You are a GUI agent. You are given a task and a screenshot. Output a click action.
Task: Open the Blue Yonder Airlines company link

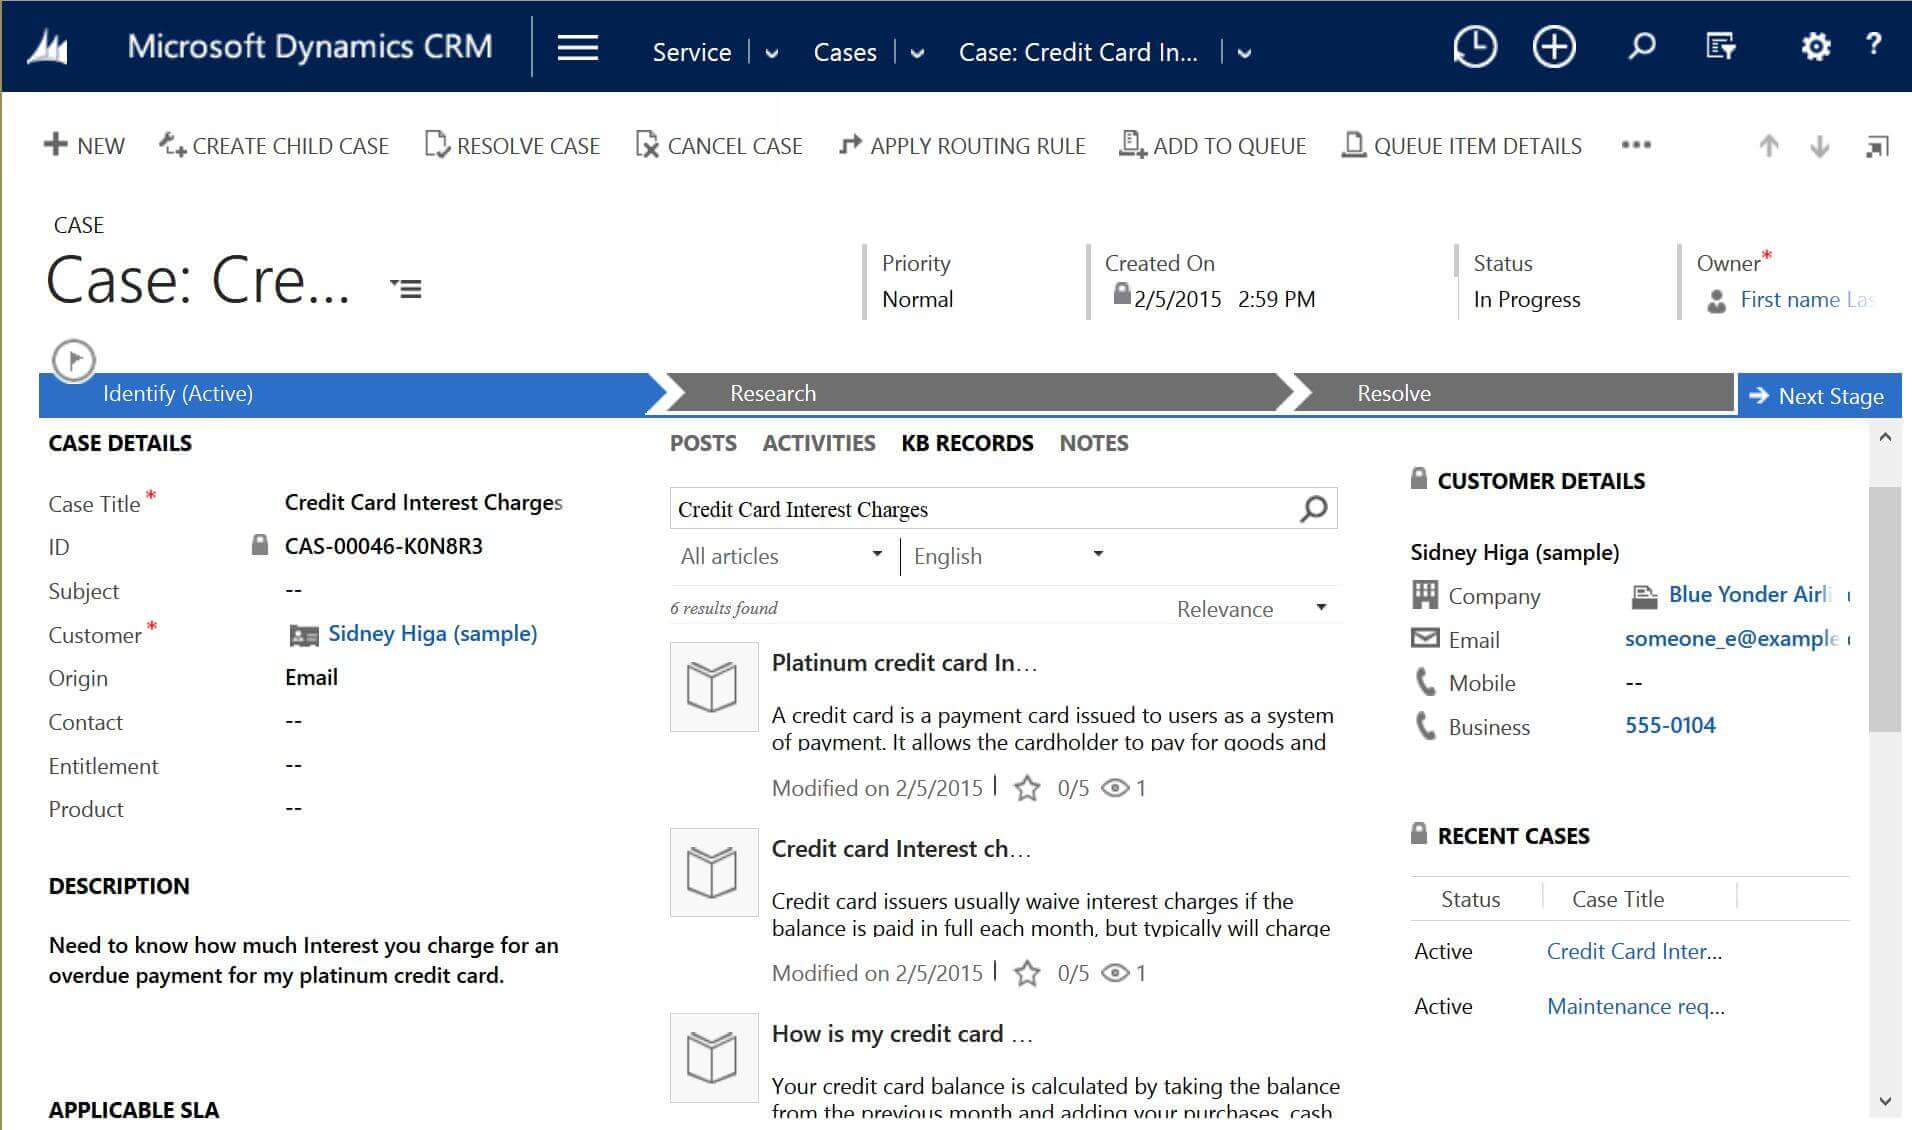pyautogui.click(x=1749, y=595)
